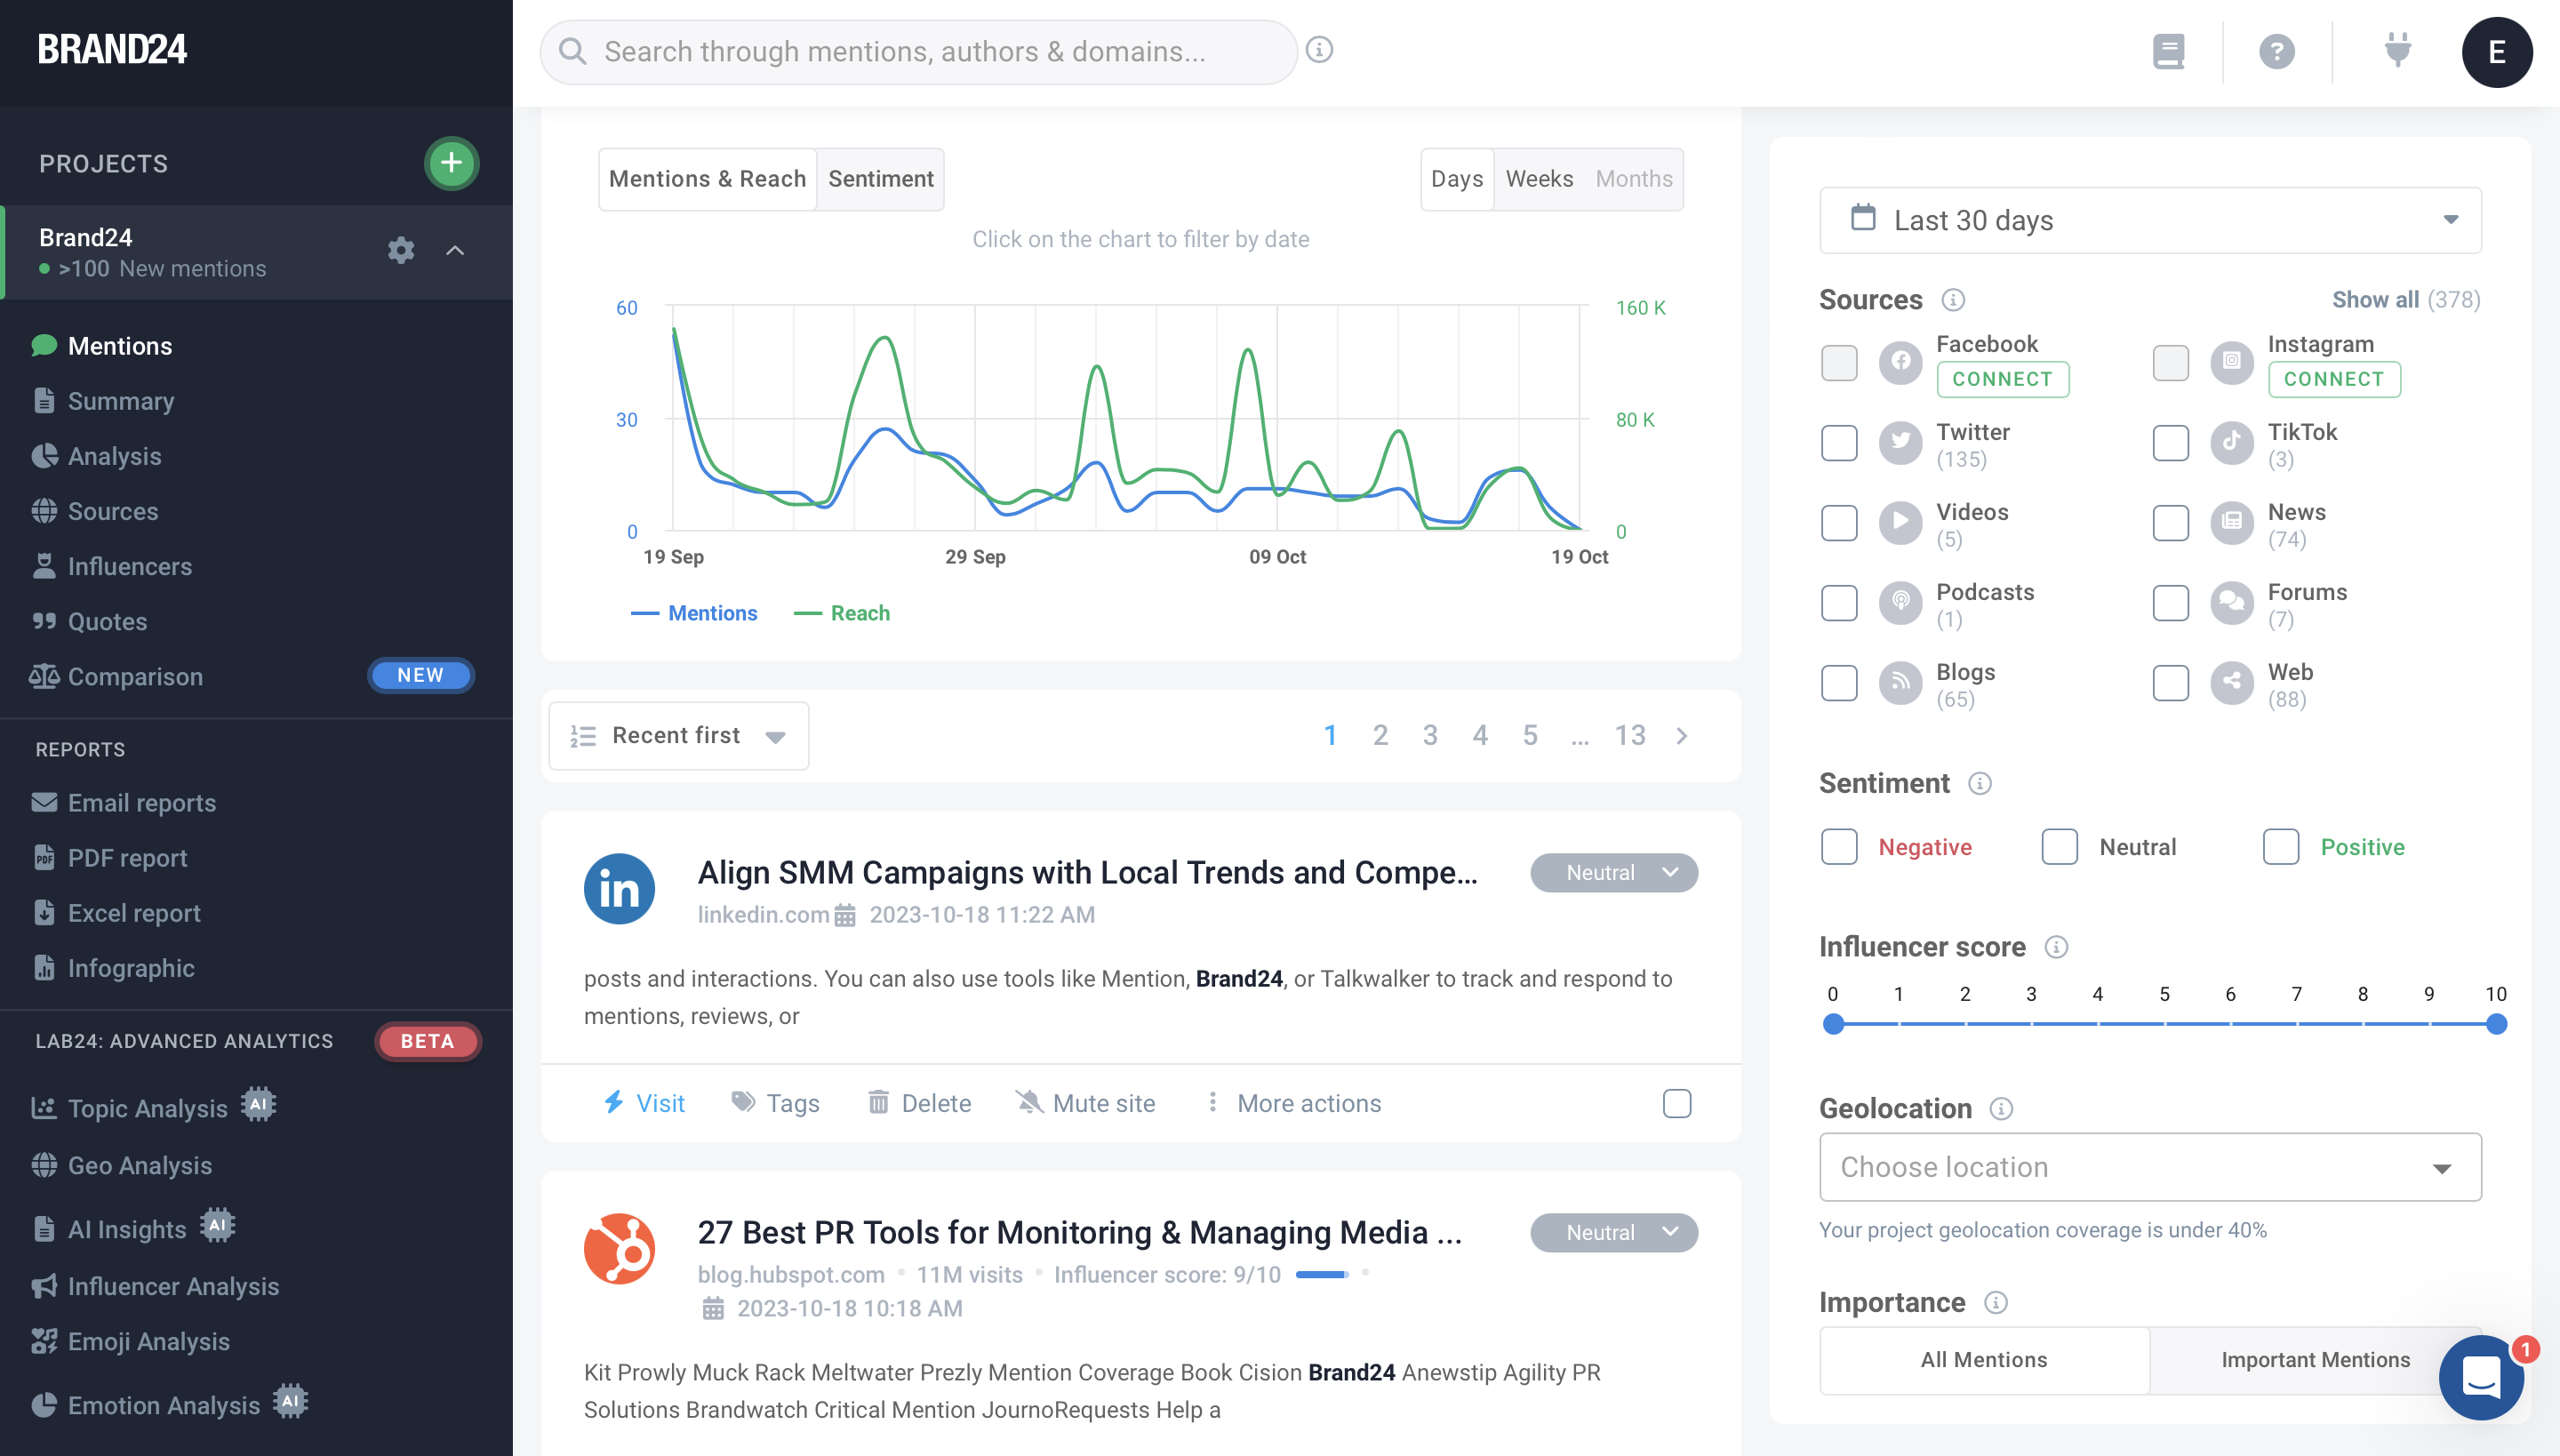Enable the Twitter sources filter

click(x=1838, y=443)
